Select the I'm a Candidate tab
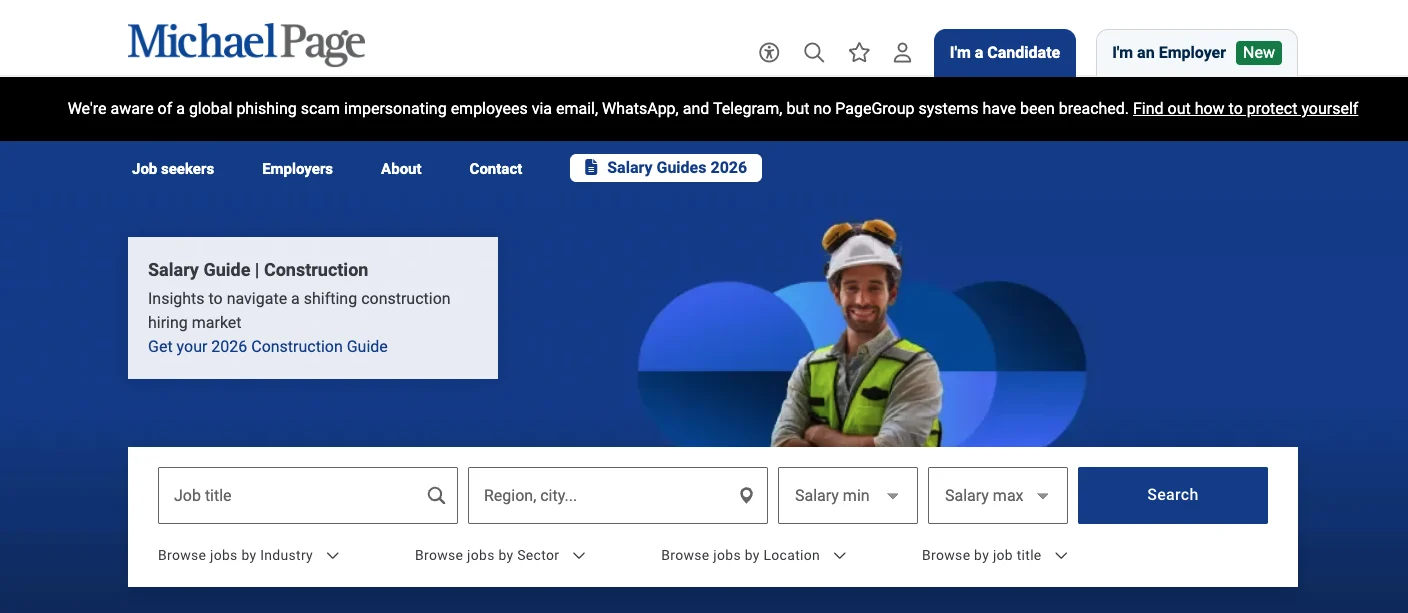The image size is (1408, 613). [1005, 53]
